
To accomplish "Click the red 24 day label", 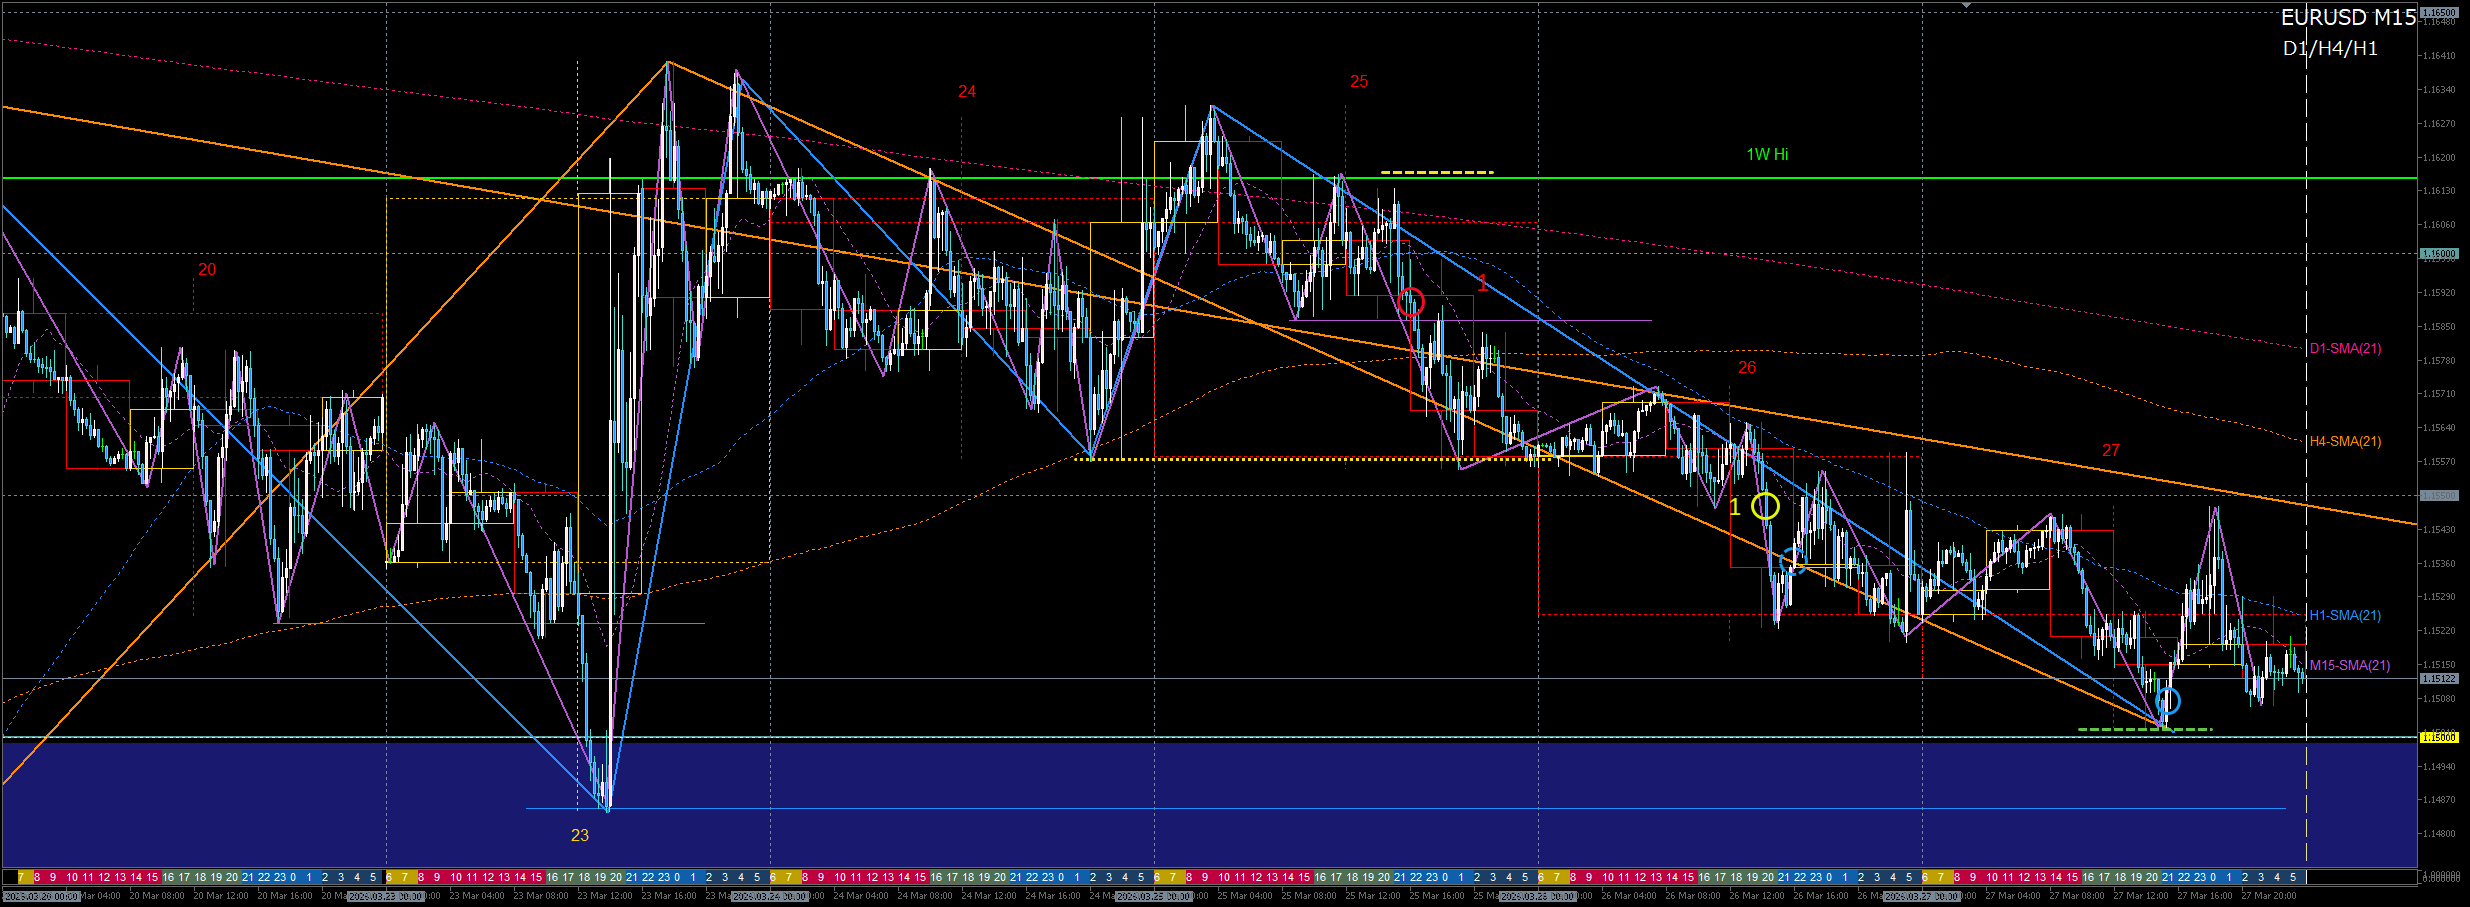I will click(967, 92).
